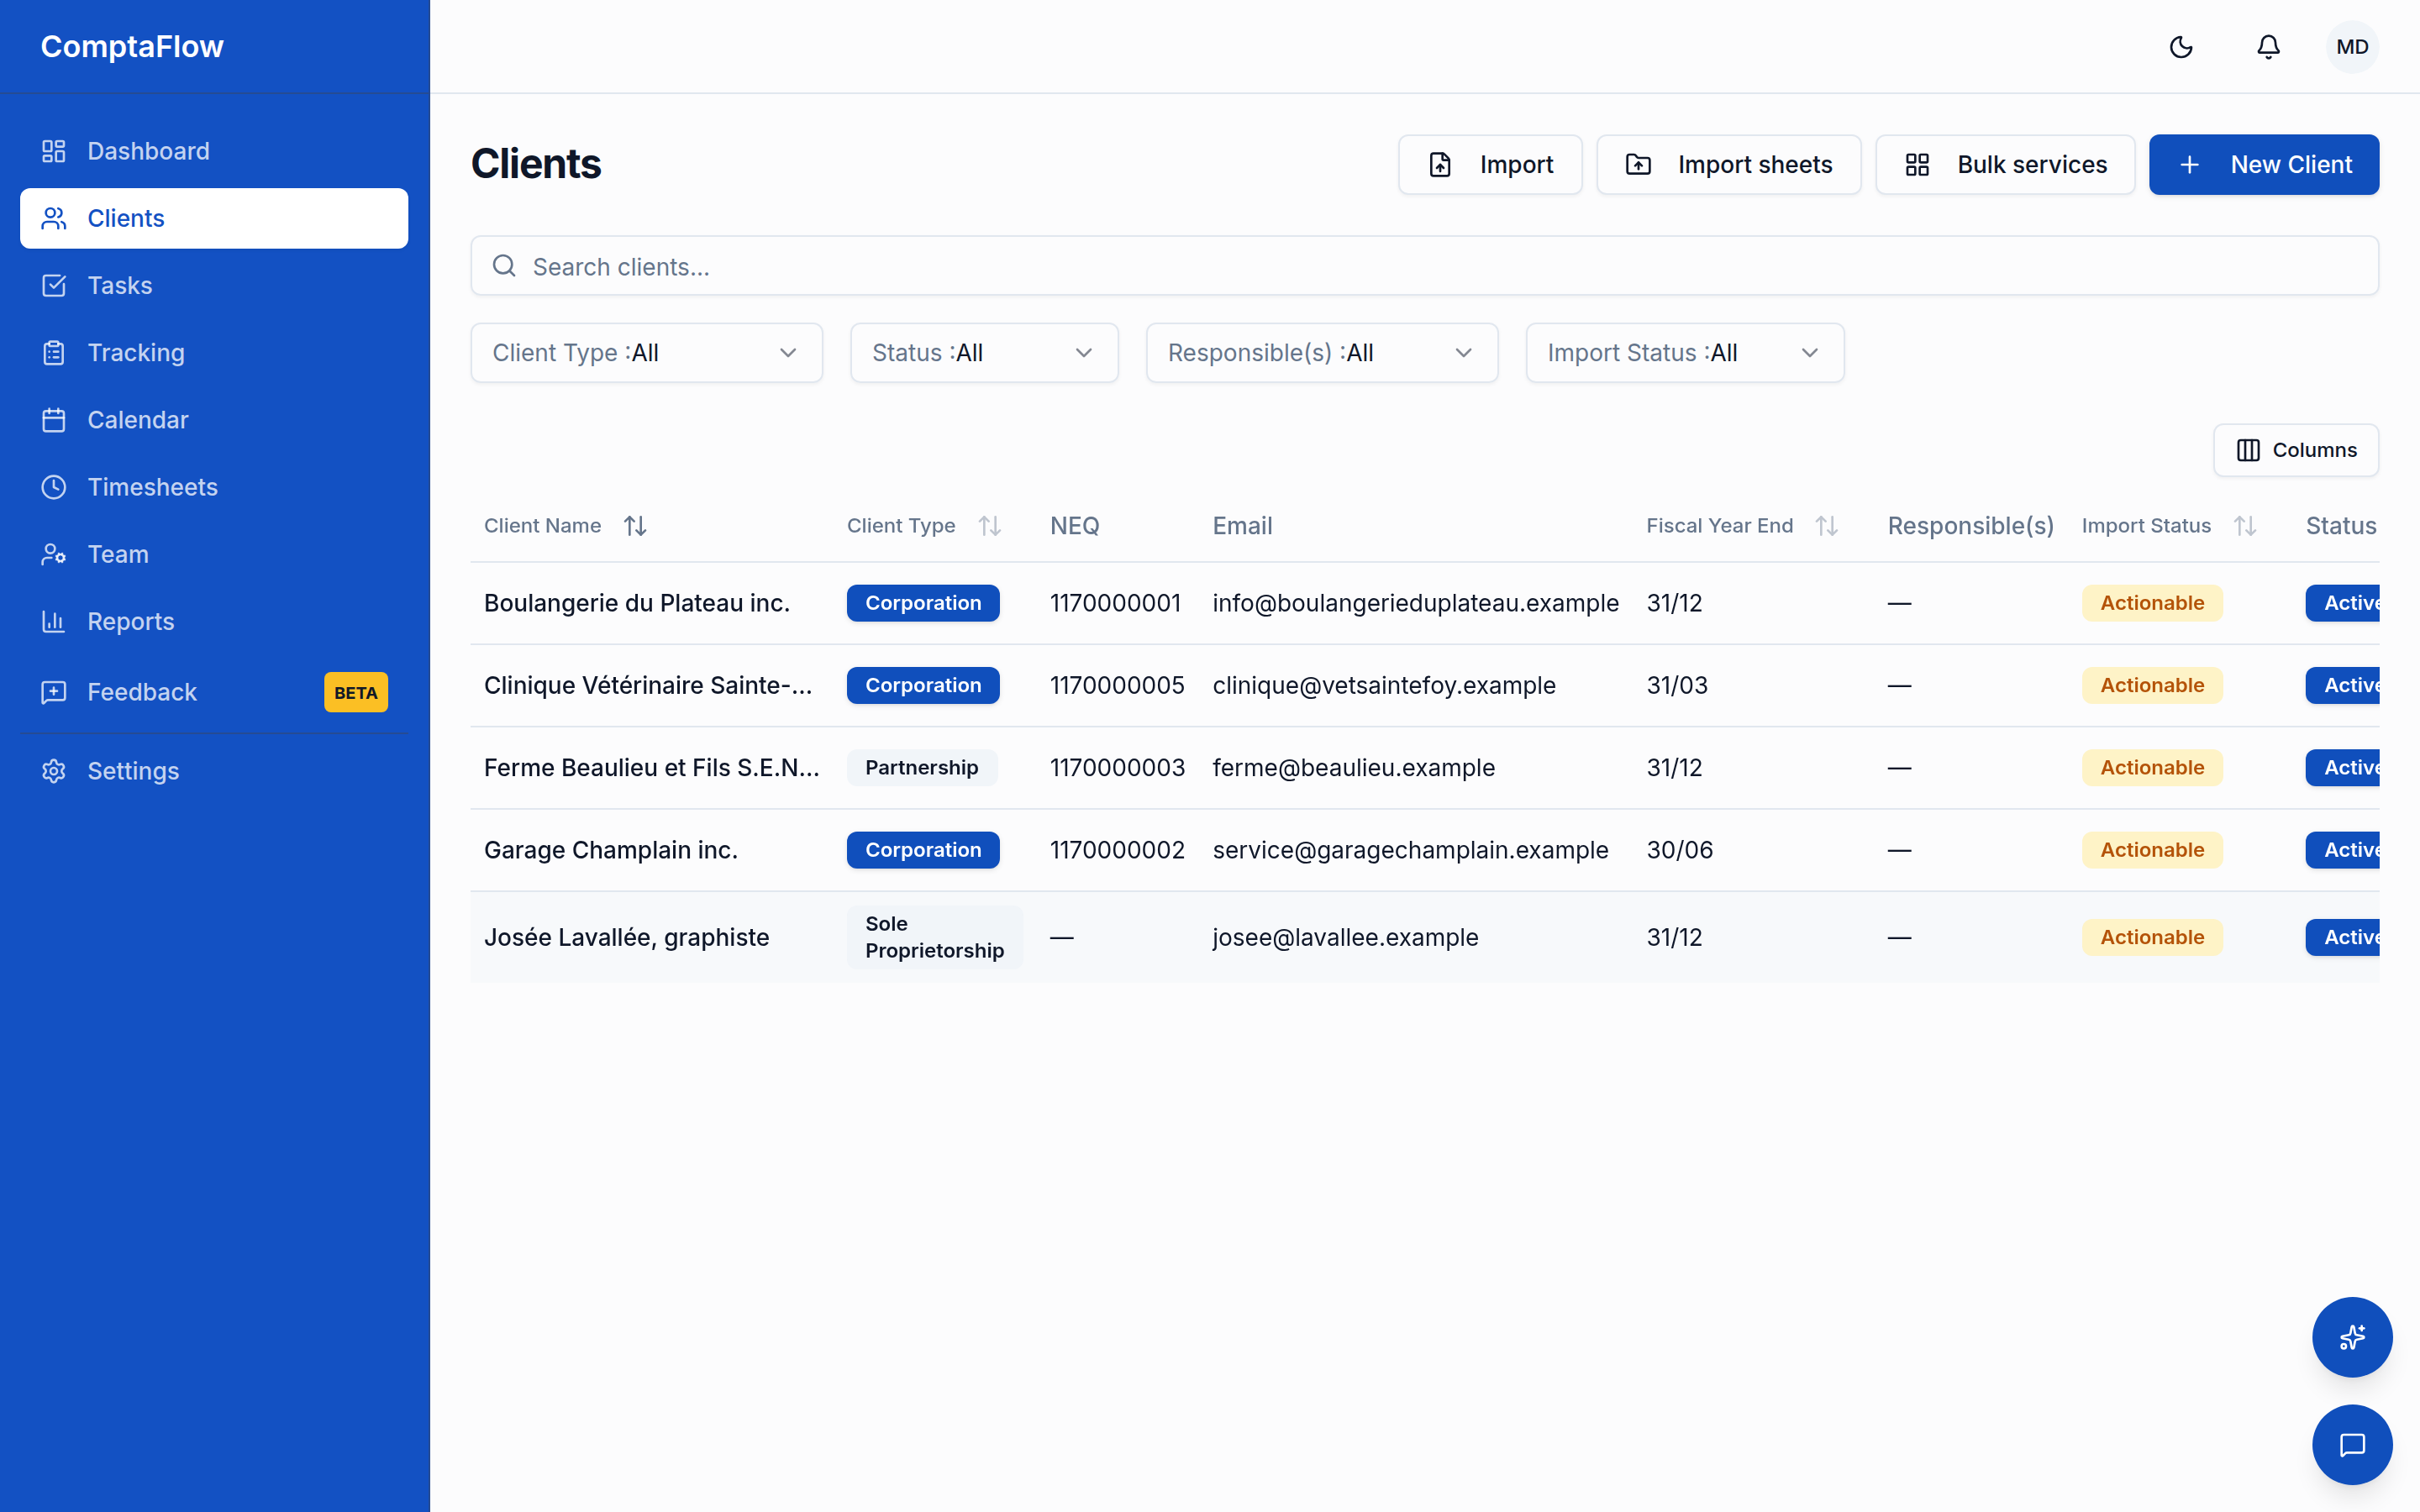Open Team in the sidebar
The height and width of the screenshot is (1512, 2420).
tap(214, 554)
